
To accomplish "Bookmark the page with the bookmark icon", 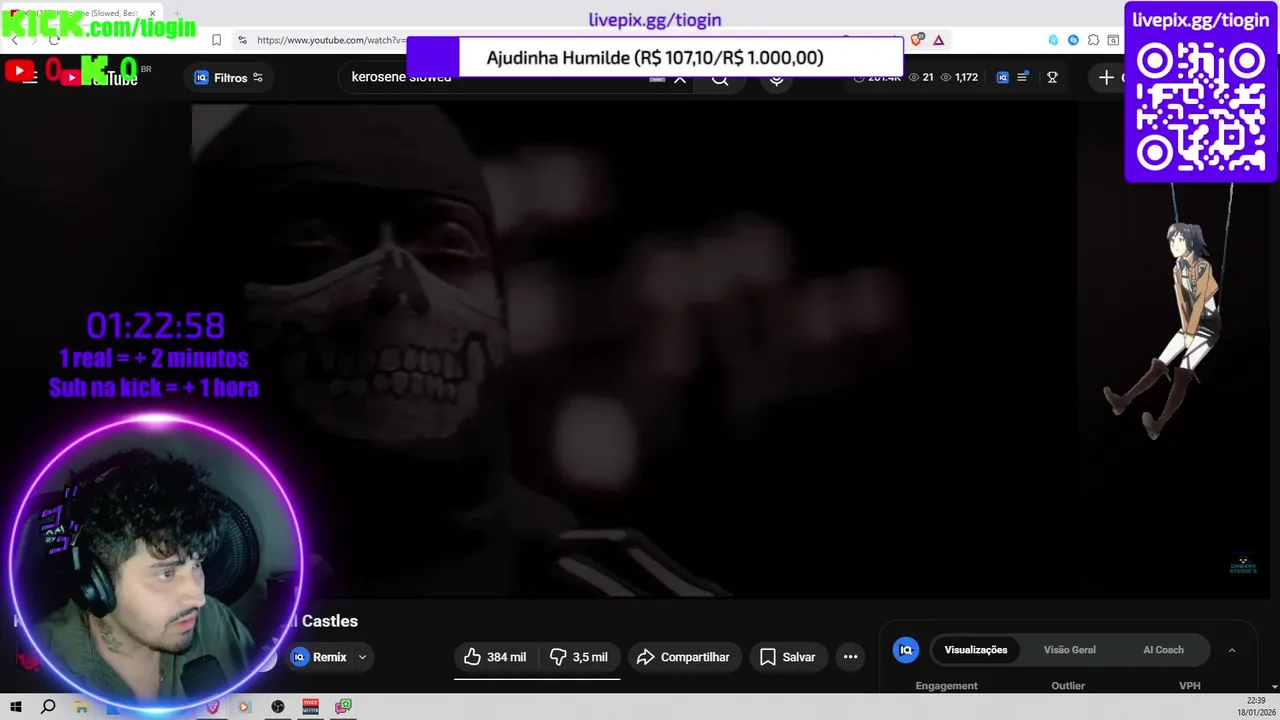I will point(216,40).
